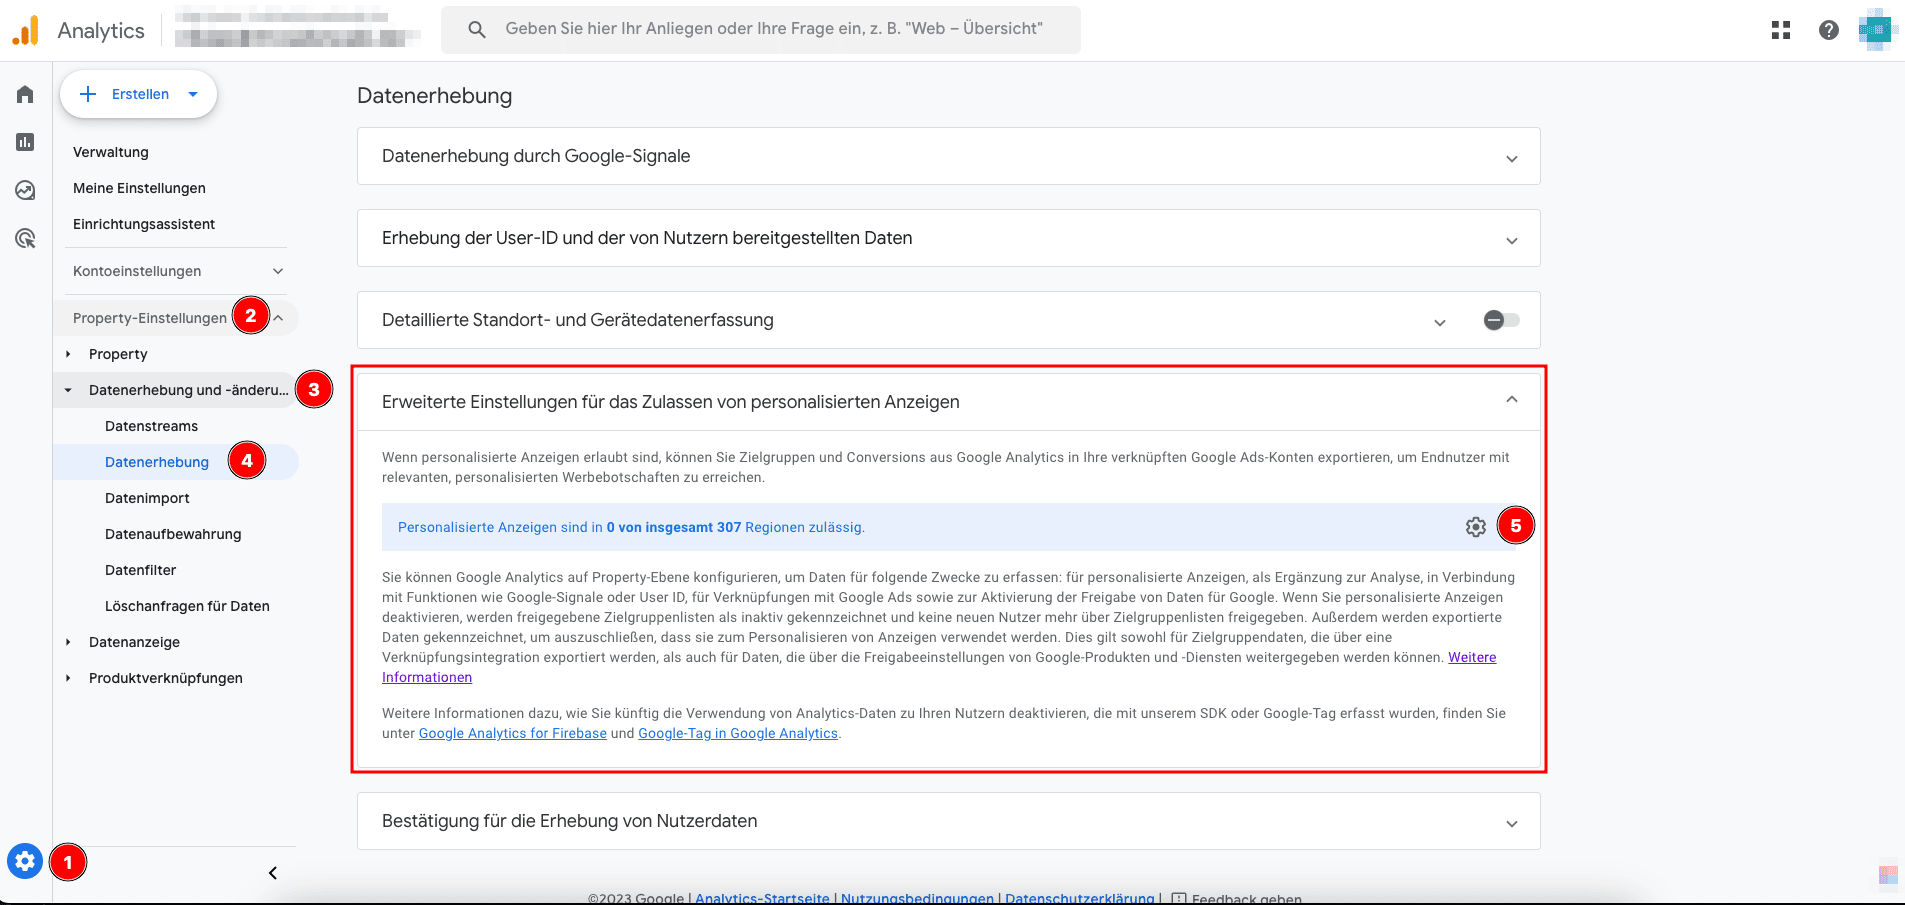Viewport: 1905px width, 905px height.
Task: Open personalized ads region settings gear
Action: (x=1475, y=527)
